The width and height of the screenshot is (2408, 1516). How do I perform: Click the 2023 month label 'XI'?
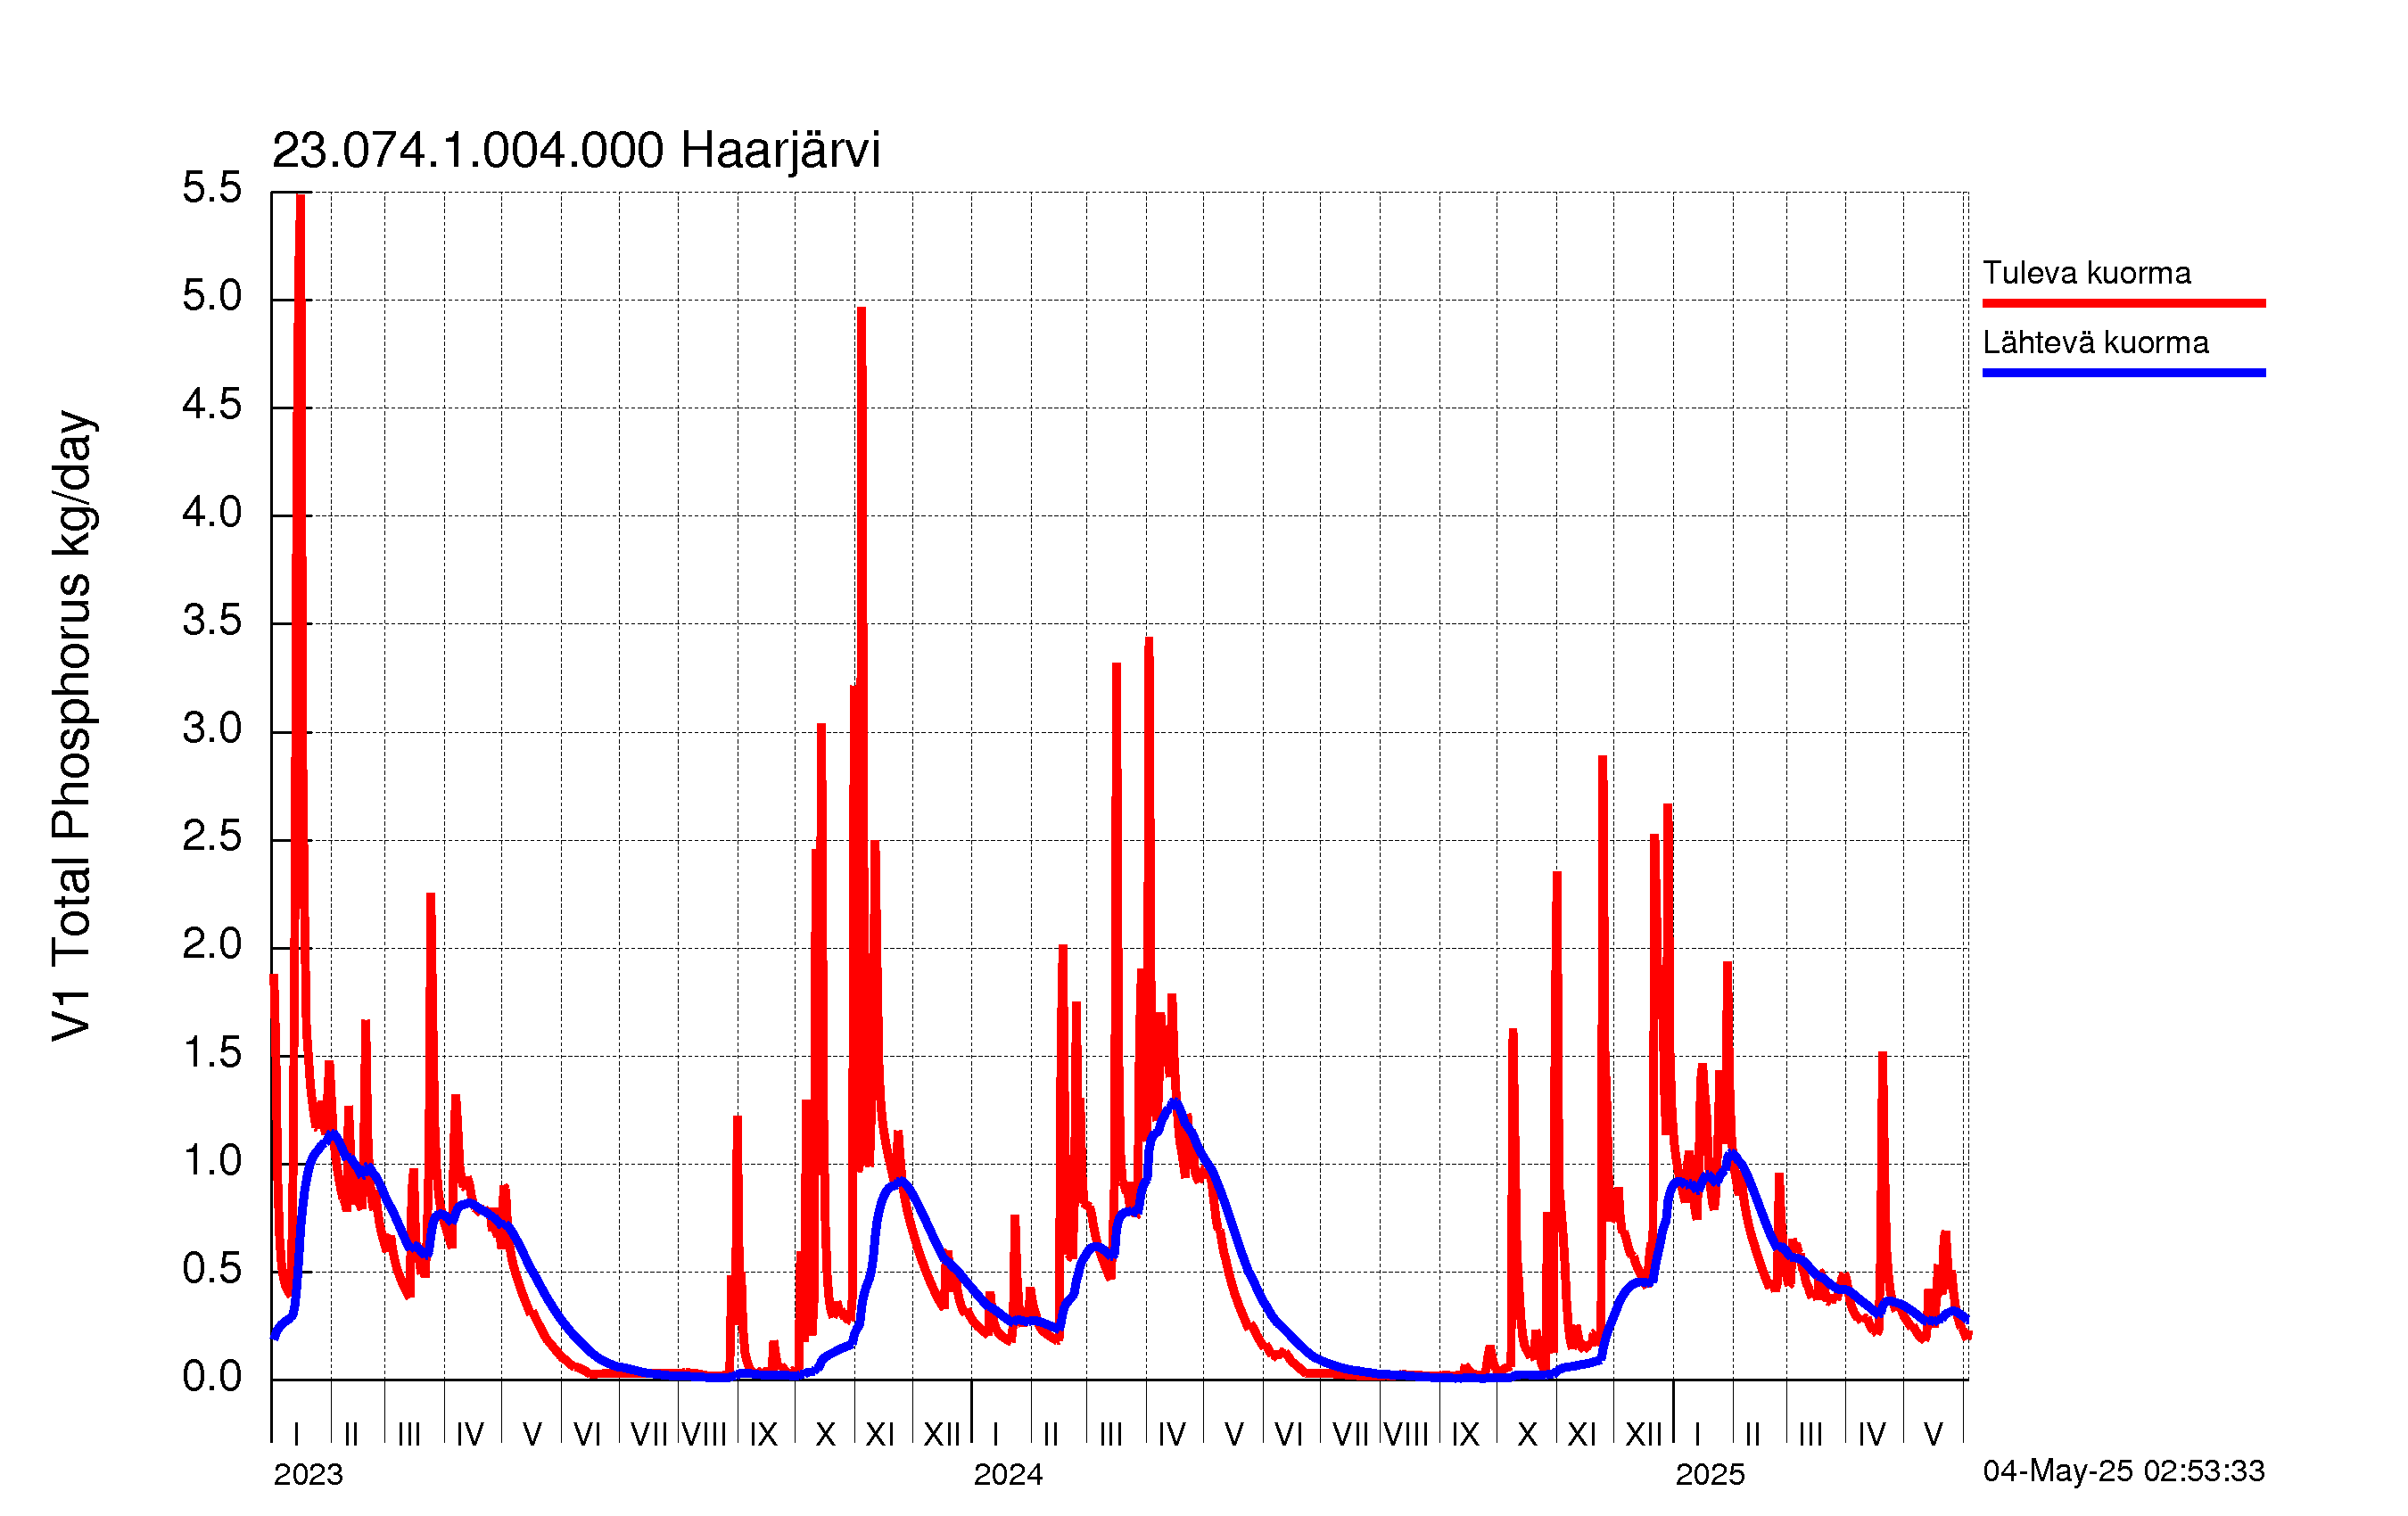880,1434
